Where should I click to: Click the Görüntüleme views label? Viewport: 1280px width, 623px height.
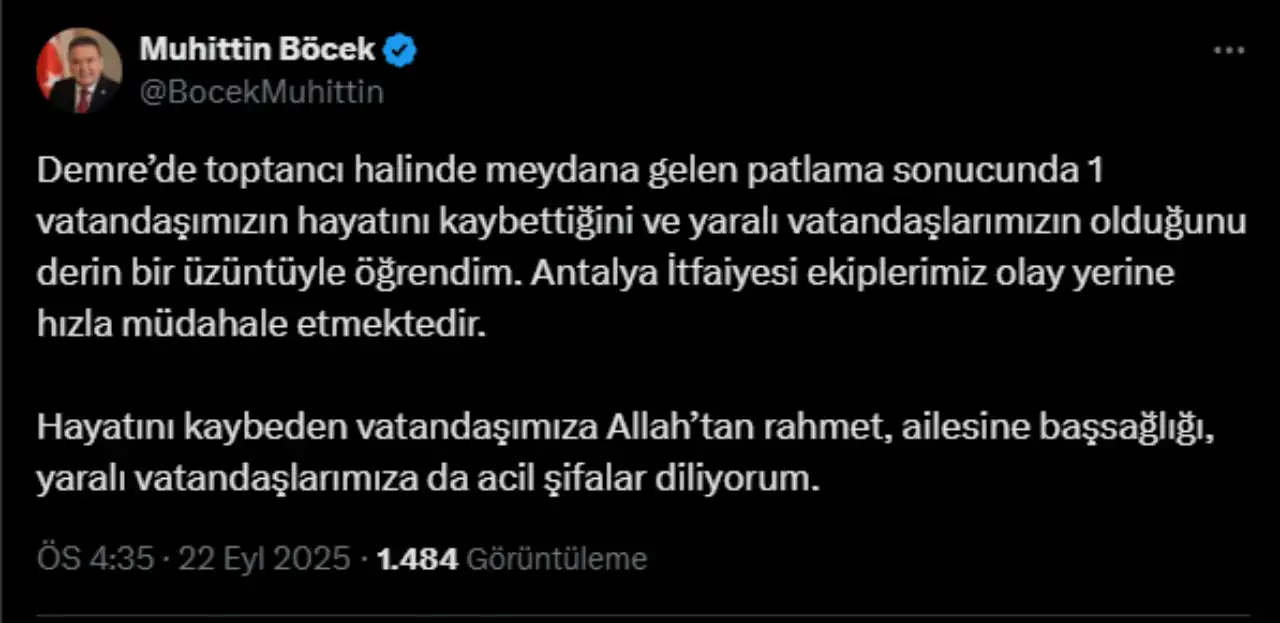557,559
